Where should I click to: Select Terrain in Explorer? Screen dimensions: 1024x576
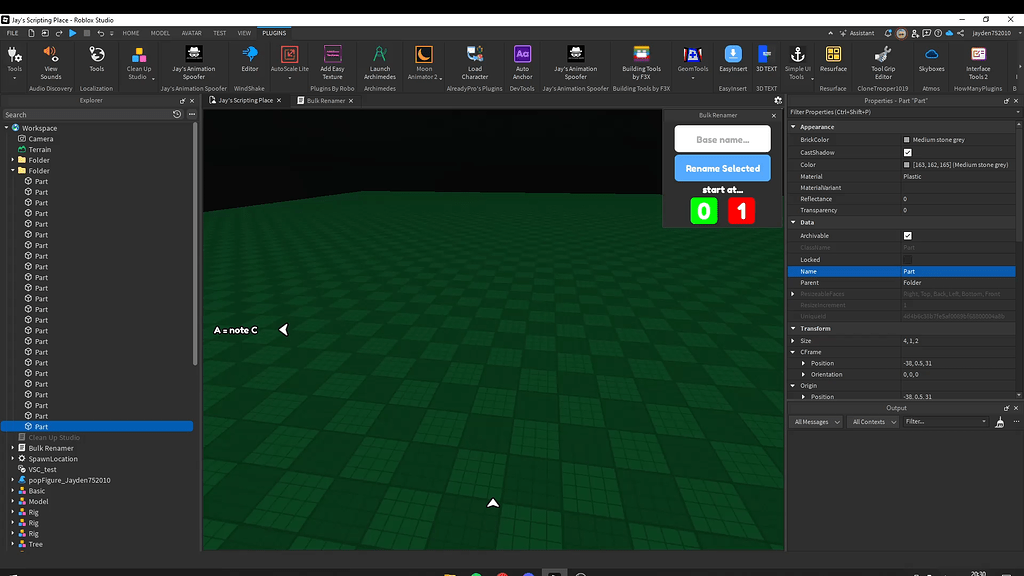pos(40,149)
